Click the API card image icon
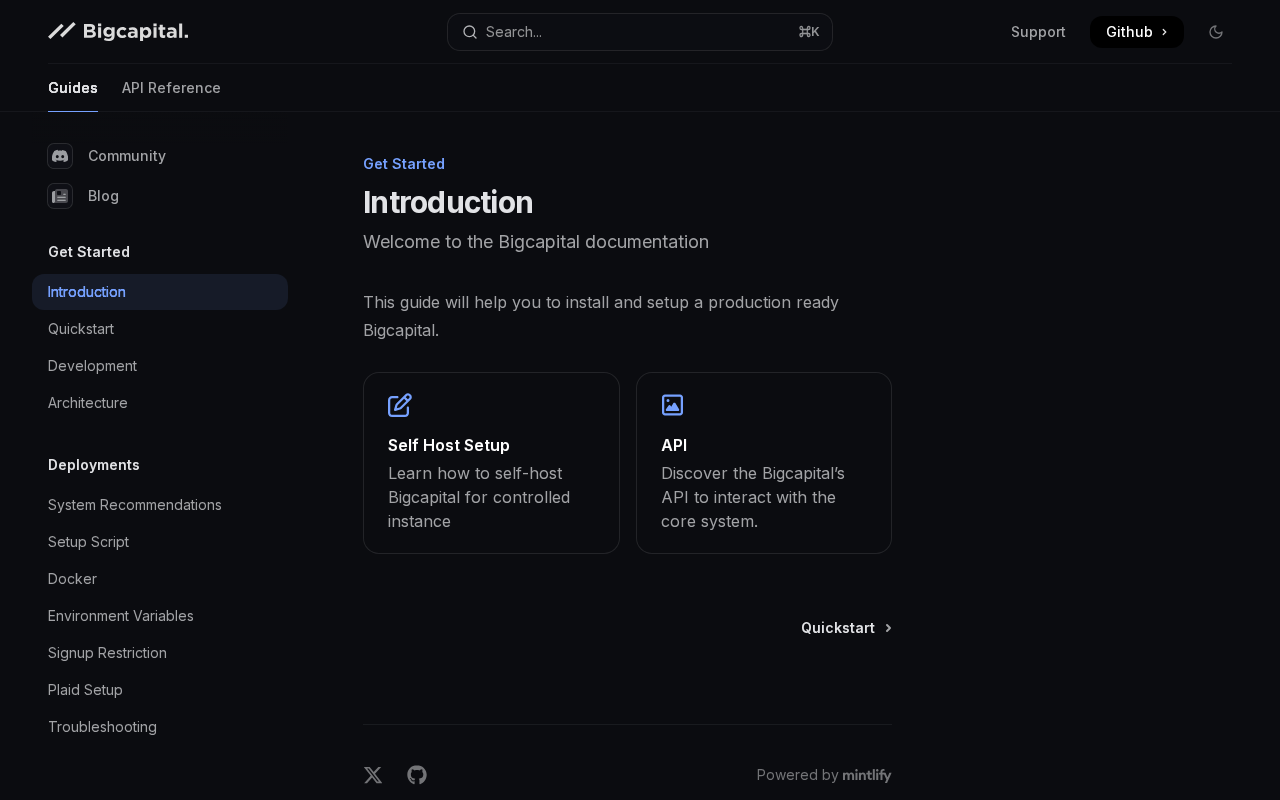The image size is (1280, 800). (x=673, y=405)
